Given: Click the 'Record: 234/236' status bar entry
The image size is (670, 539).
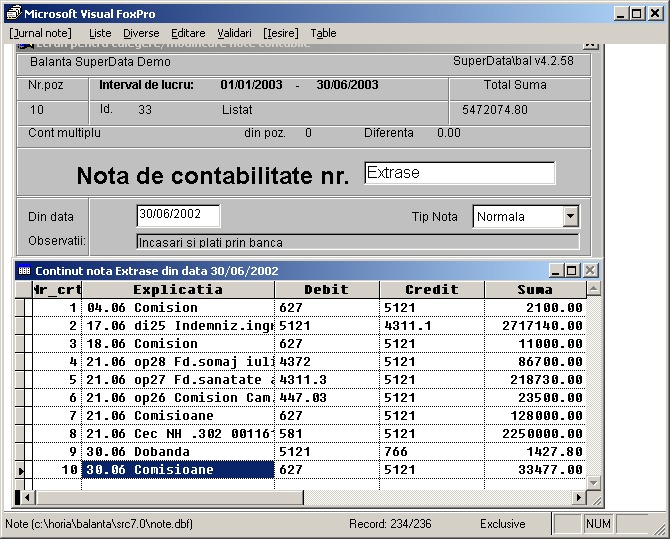Looking at the screenshot, I should [x=390, y=524].
